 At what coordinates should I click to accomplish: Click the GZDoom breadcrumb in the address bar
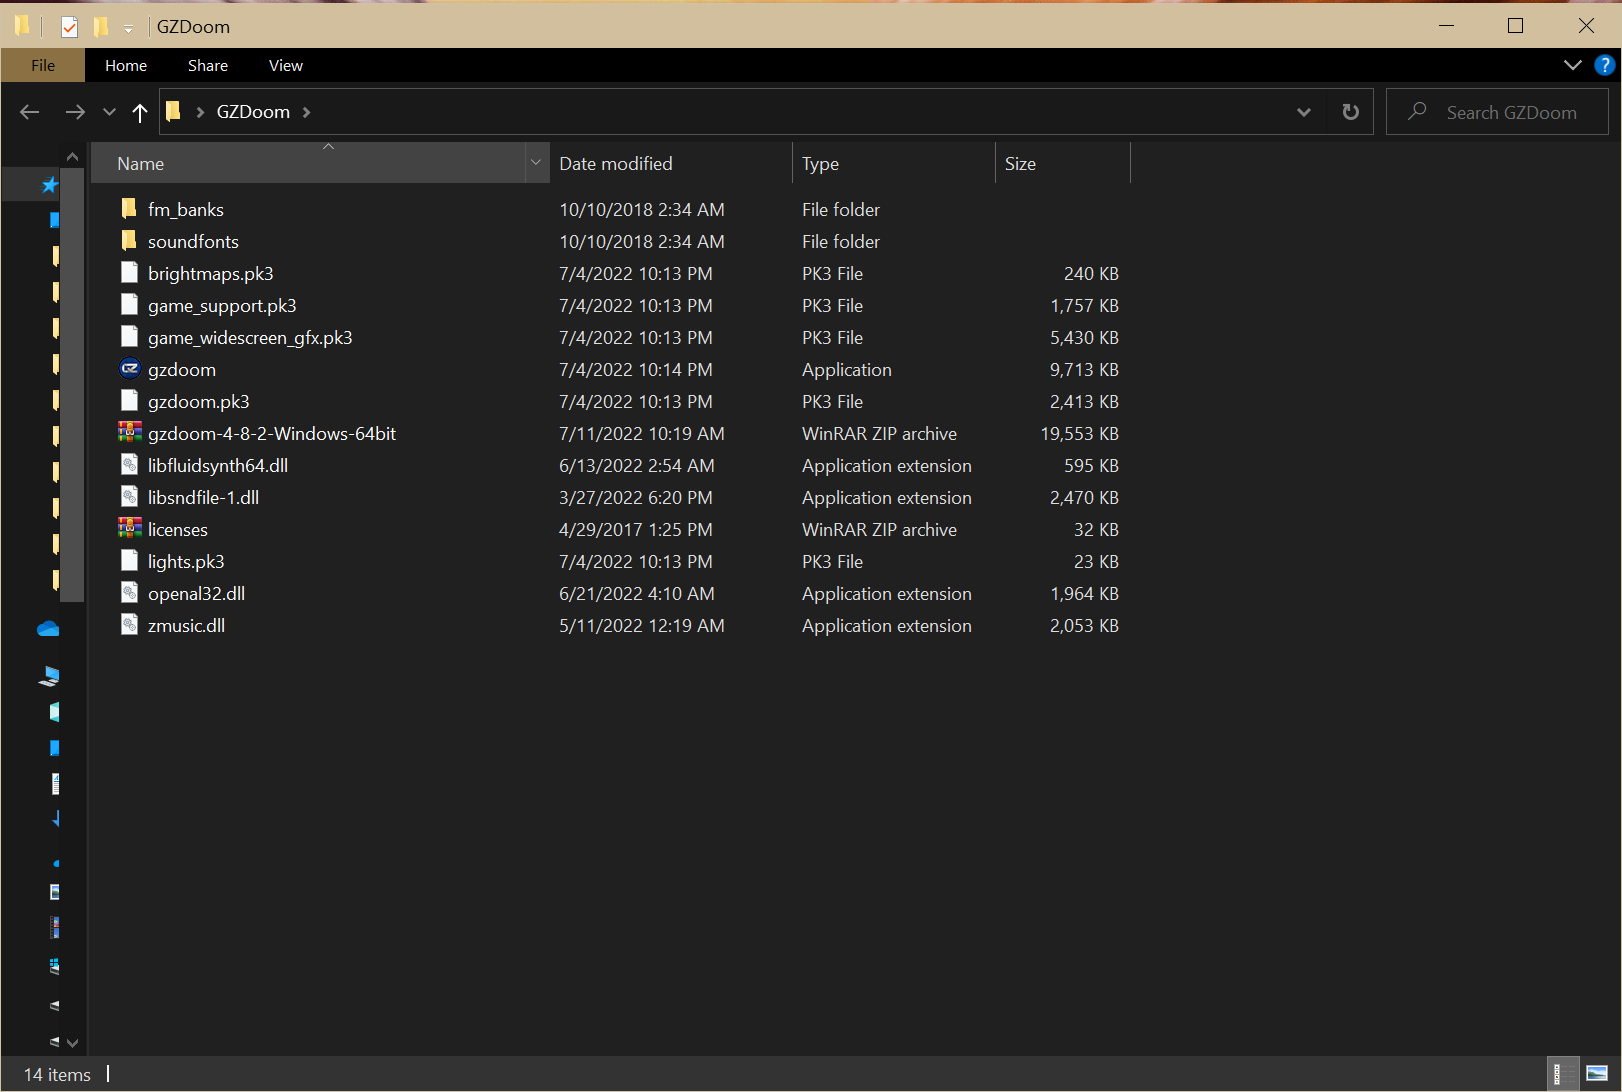[x=253, y=112]
